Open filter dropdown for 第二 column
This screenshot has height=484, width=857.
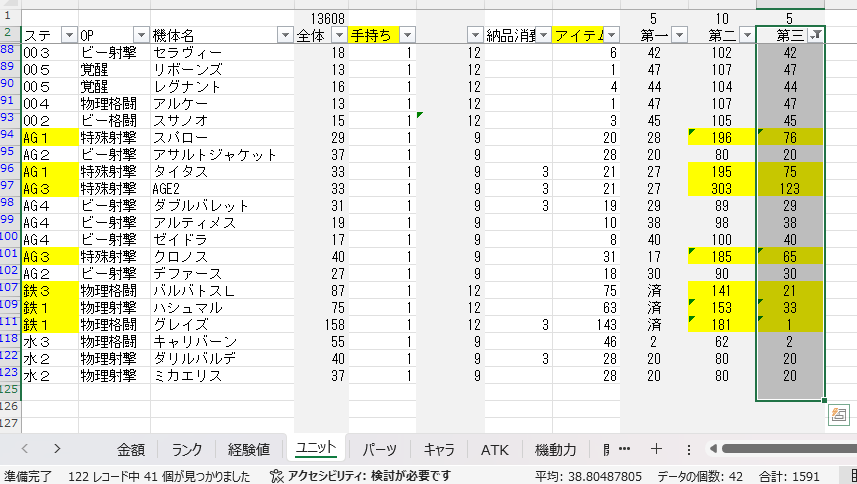(x=747, y=36)
